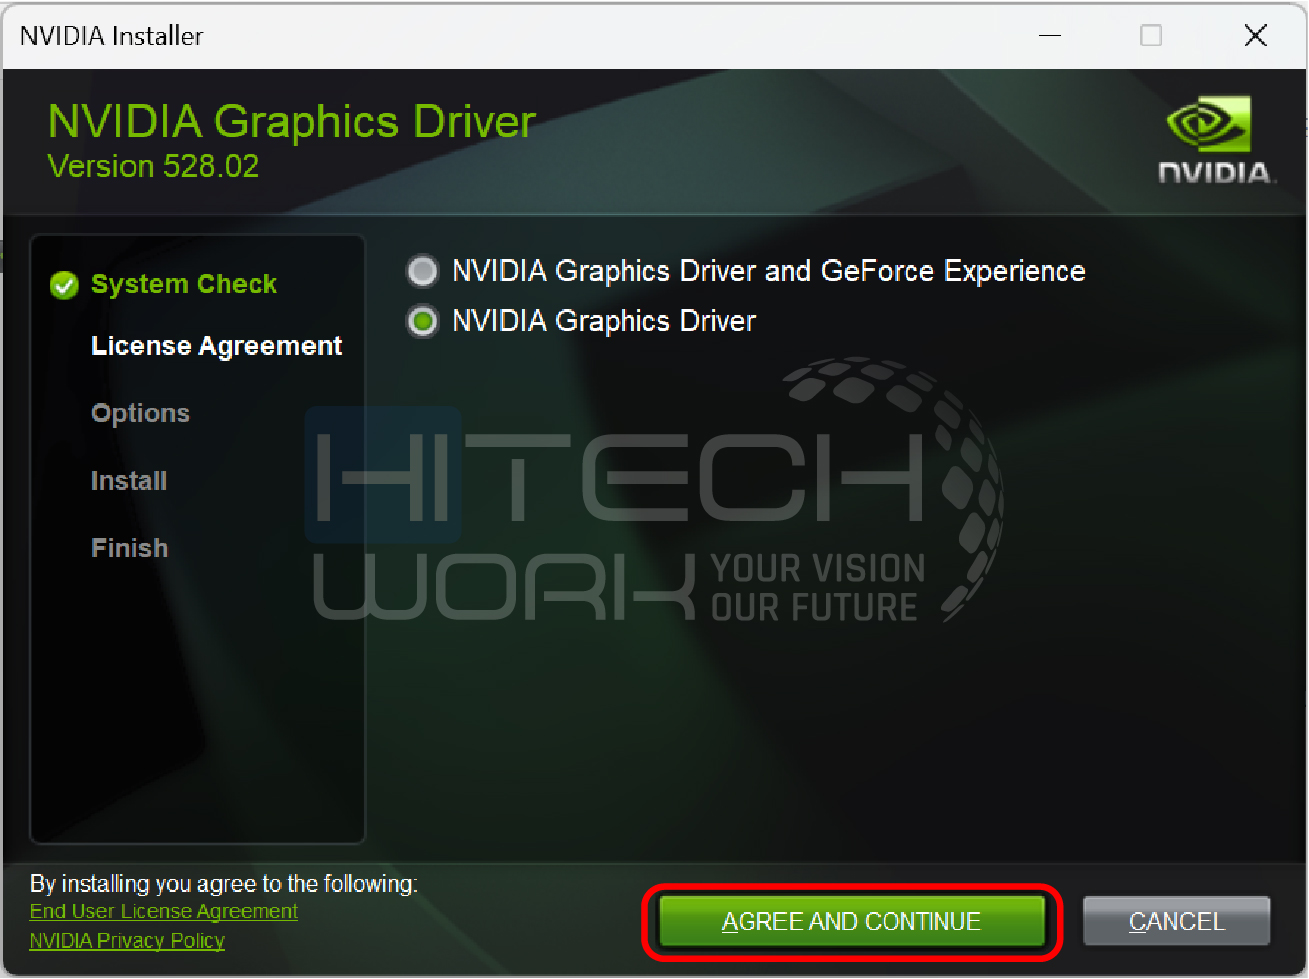Screen dimensions: 1309x979
Task: Click the NVIDIA logo icon
Action: [x=1216, y=139]
